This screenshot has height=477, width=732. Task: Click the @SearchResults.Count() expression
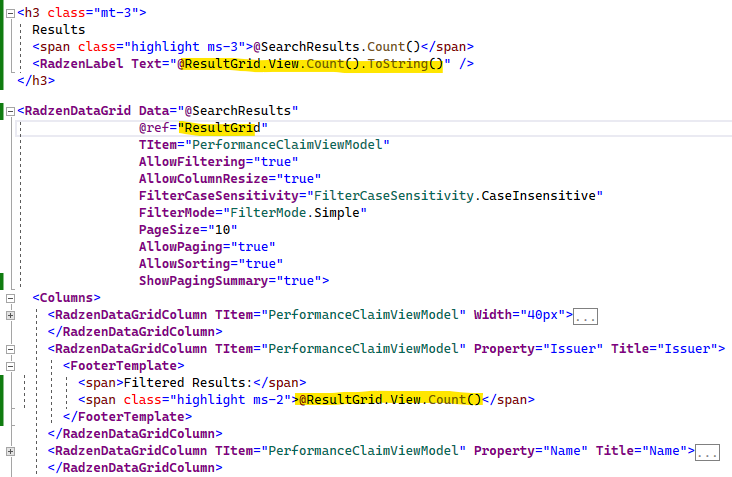[337, 47]
